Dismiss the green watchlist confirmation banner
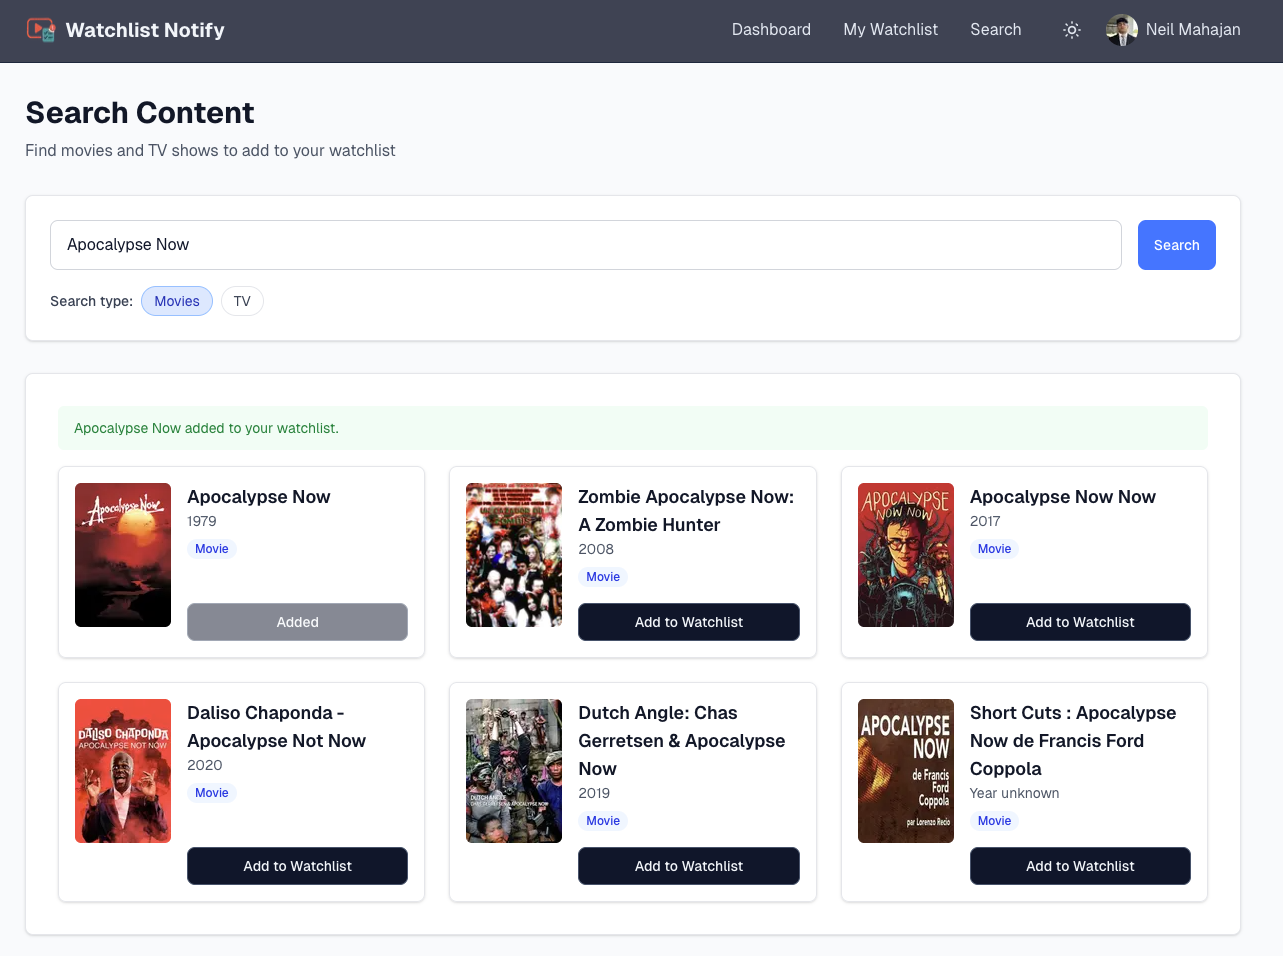 coord(634,427)
